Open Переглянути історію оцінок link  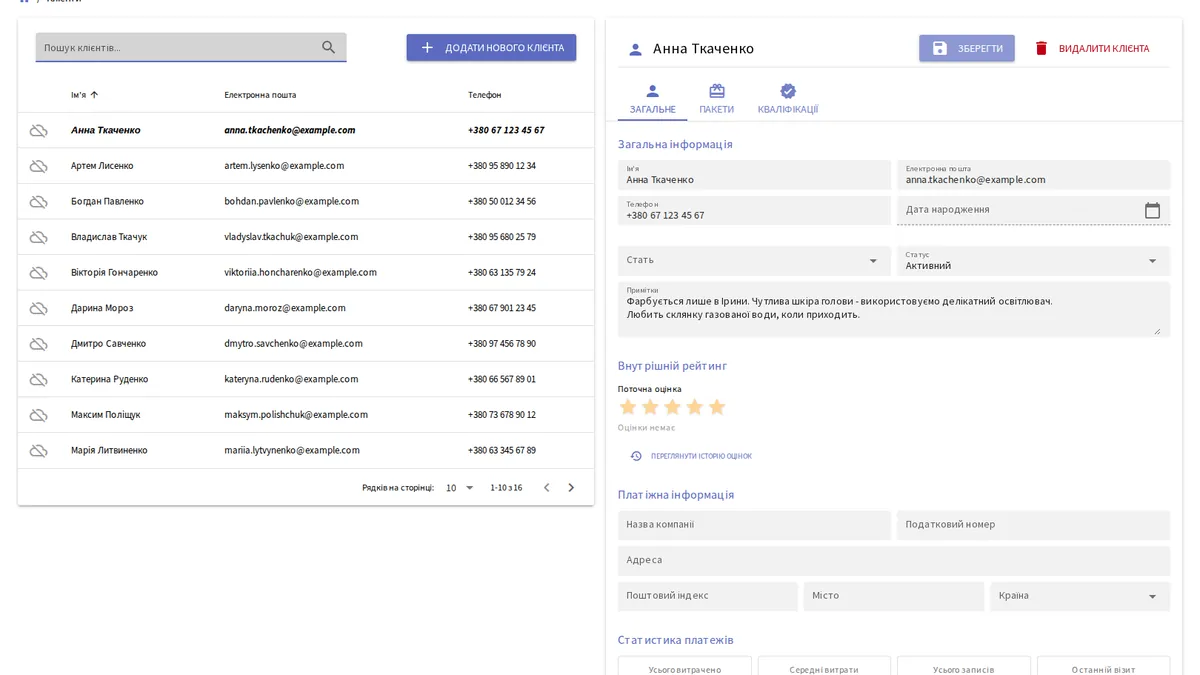click(x=691, y=456)
